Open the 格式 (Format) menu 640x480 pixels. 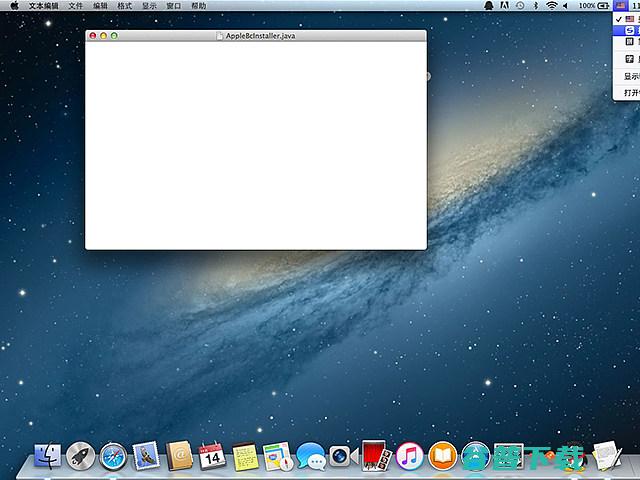tap(124, 6)
